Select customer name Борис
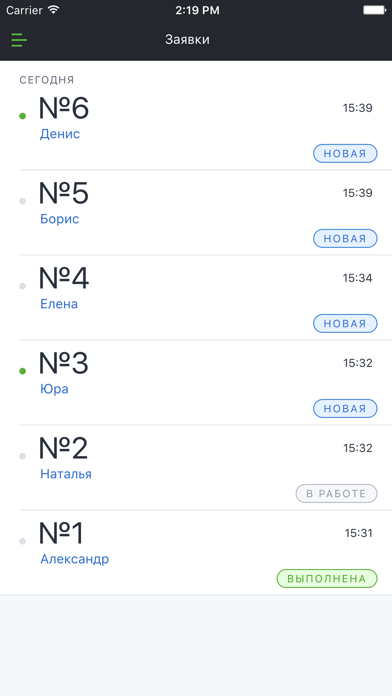Viewport: 392px width, 696px height. click(x=59, y=219)
